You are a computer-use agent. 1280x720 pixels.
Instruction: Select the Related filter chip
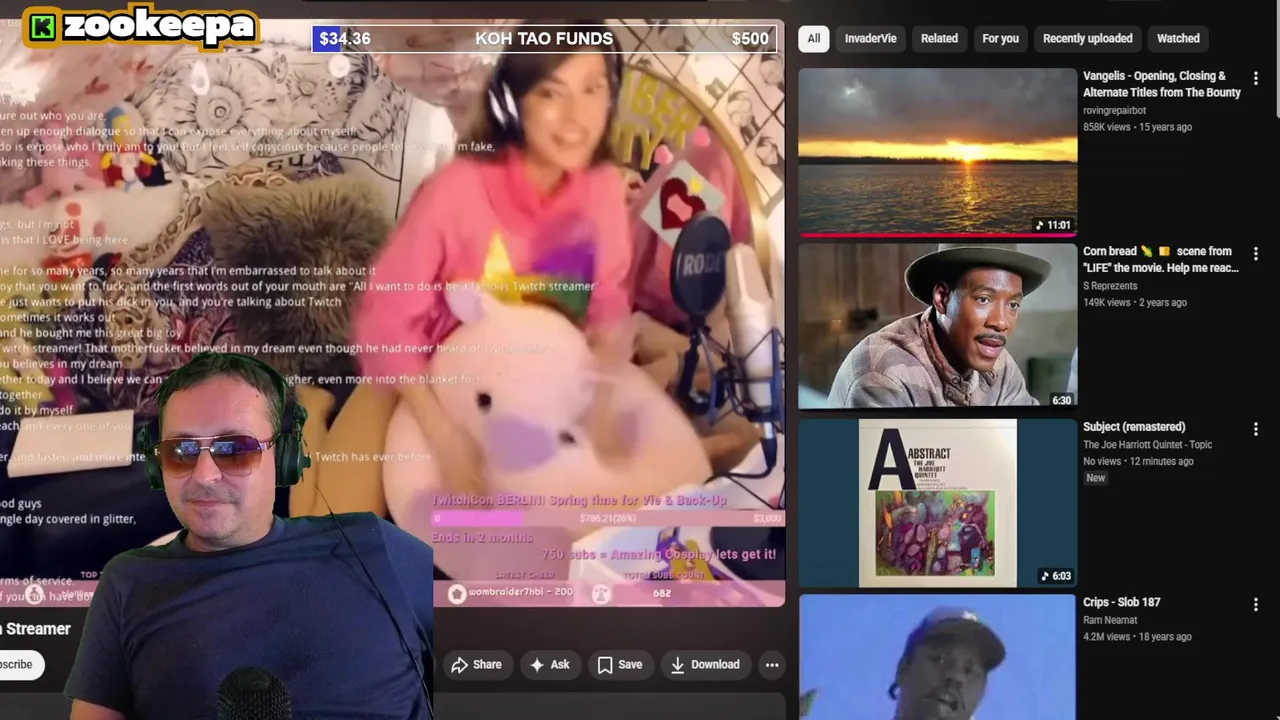point(939,38)
